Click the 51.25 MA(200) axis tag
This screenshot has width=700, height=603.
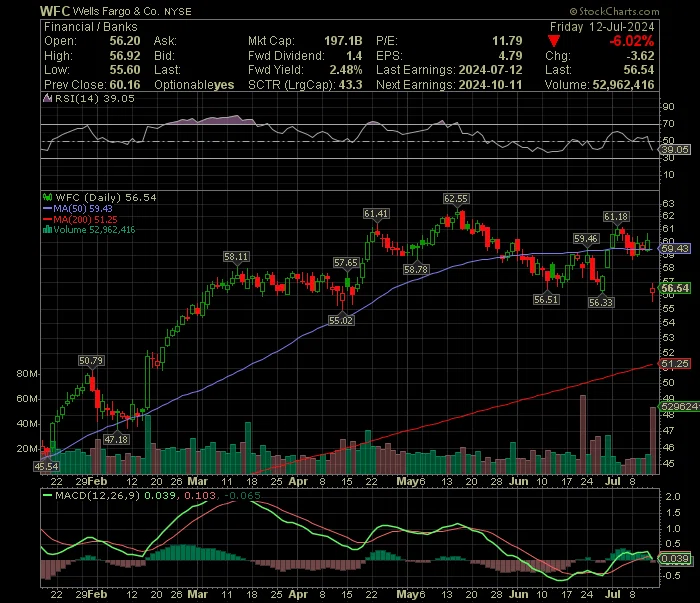[675, 364]
